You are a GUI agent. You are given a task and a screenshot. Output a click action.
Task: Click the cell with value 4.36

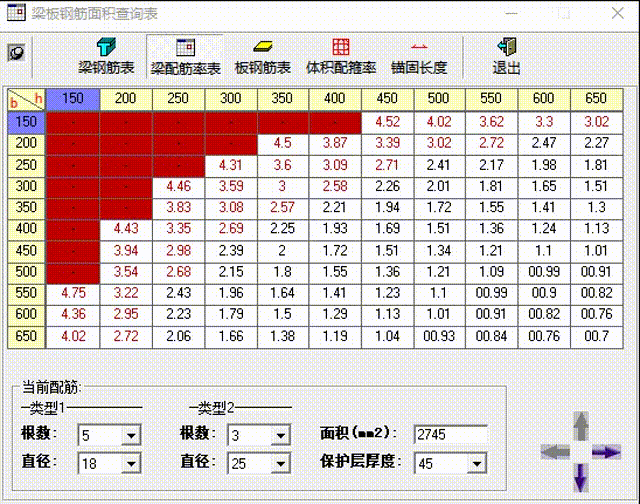coord(73,315)
